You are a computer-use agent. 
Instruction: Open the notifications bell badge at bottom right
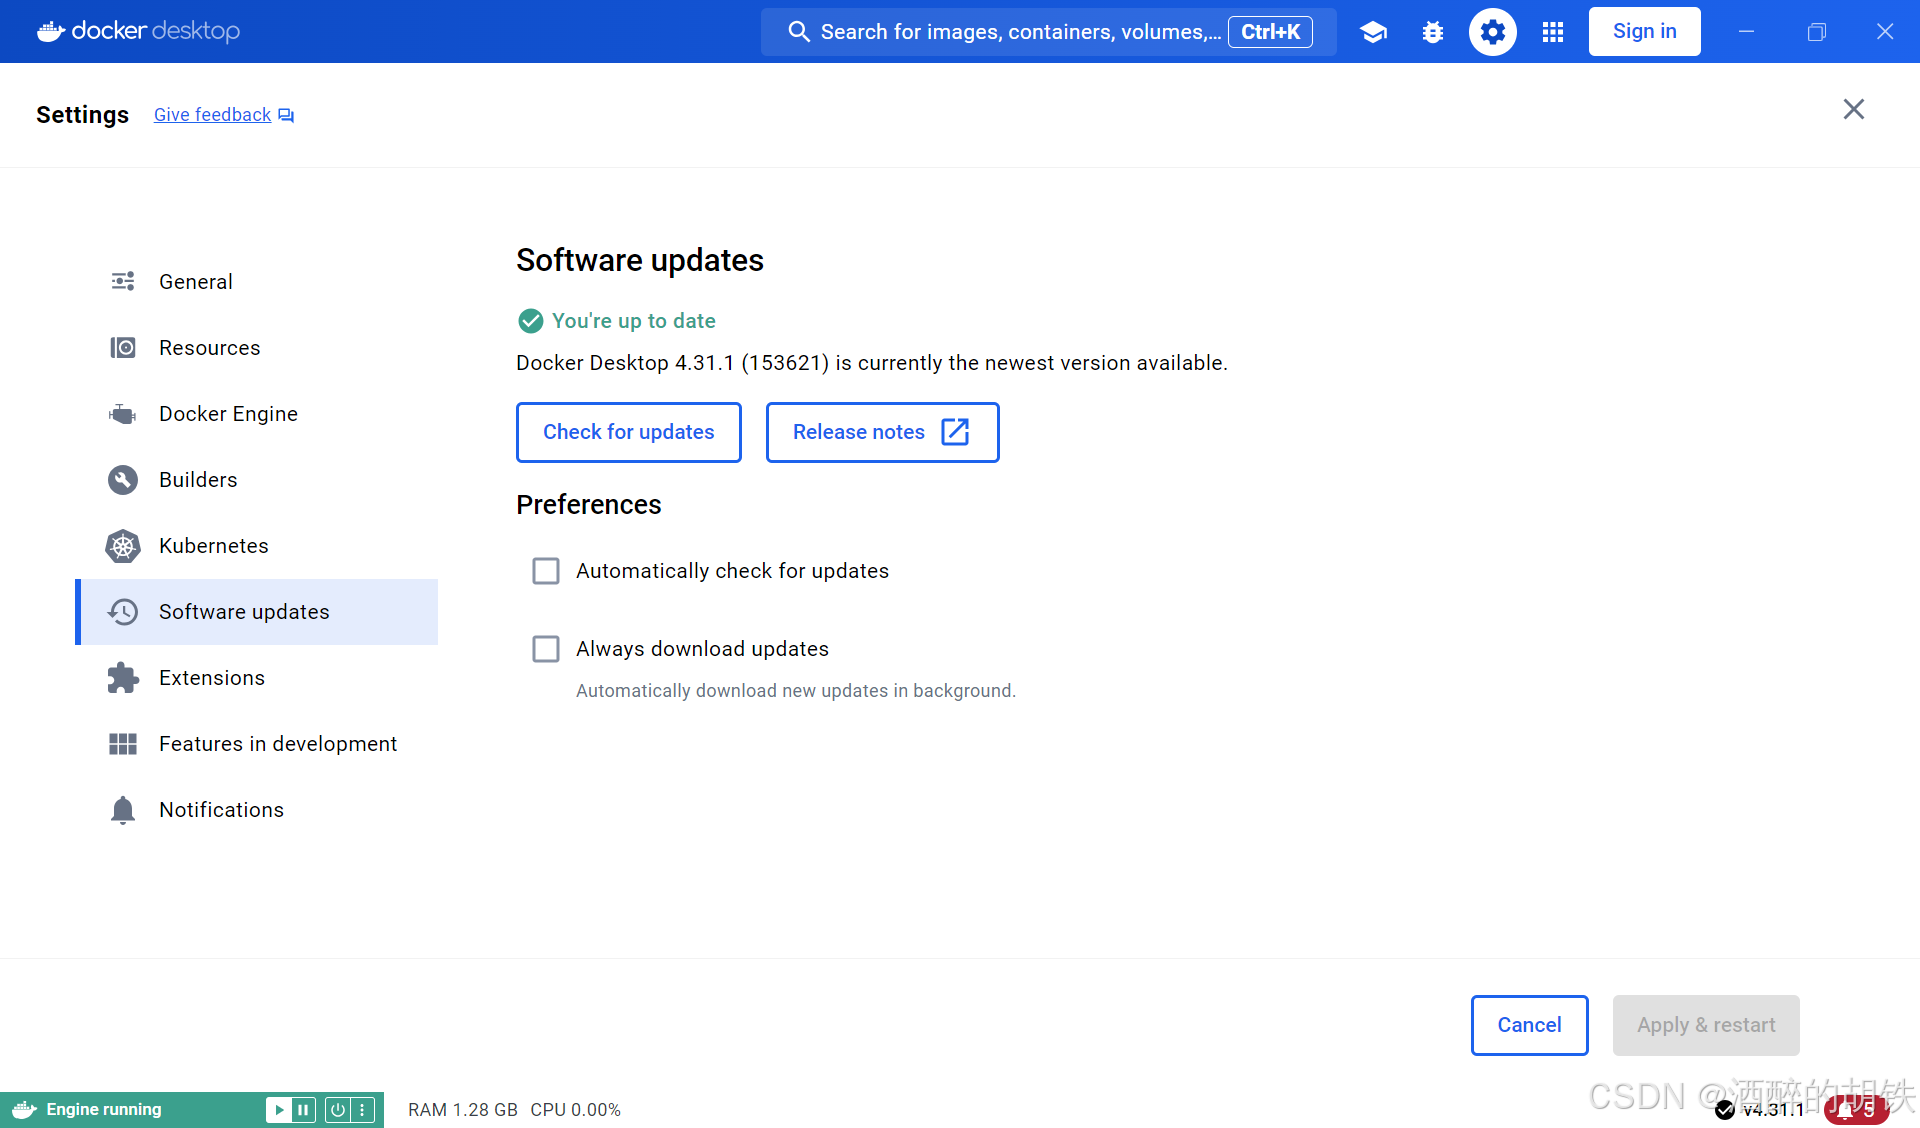click(1856, 1109)
